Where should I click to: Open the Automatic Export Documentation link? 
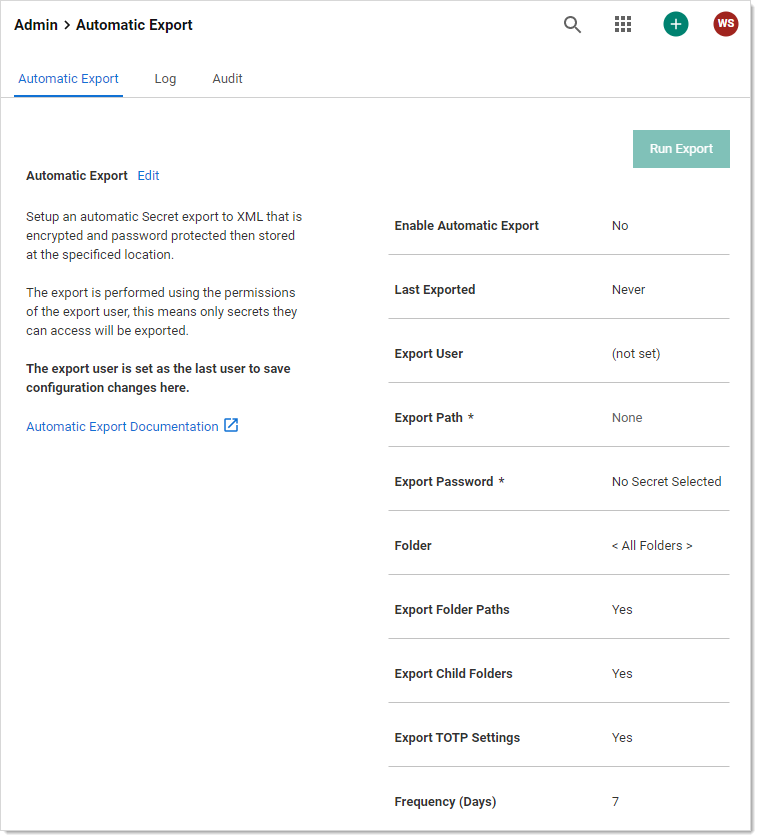122,427
